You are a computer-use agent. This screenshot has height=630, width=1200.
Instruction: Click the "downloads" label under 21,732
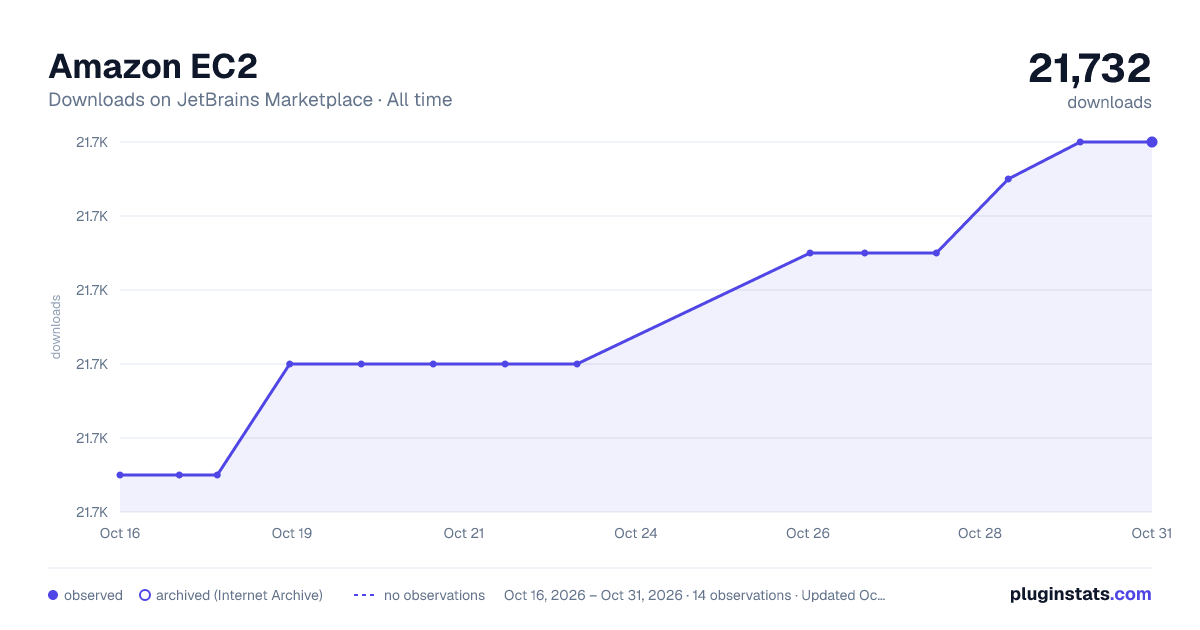pyautogui.click(x=1109, y=102)
